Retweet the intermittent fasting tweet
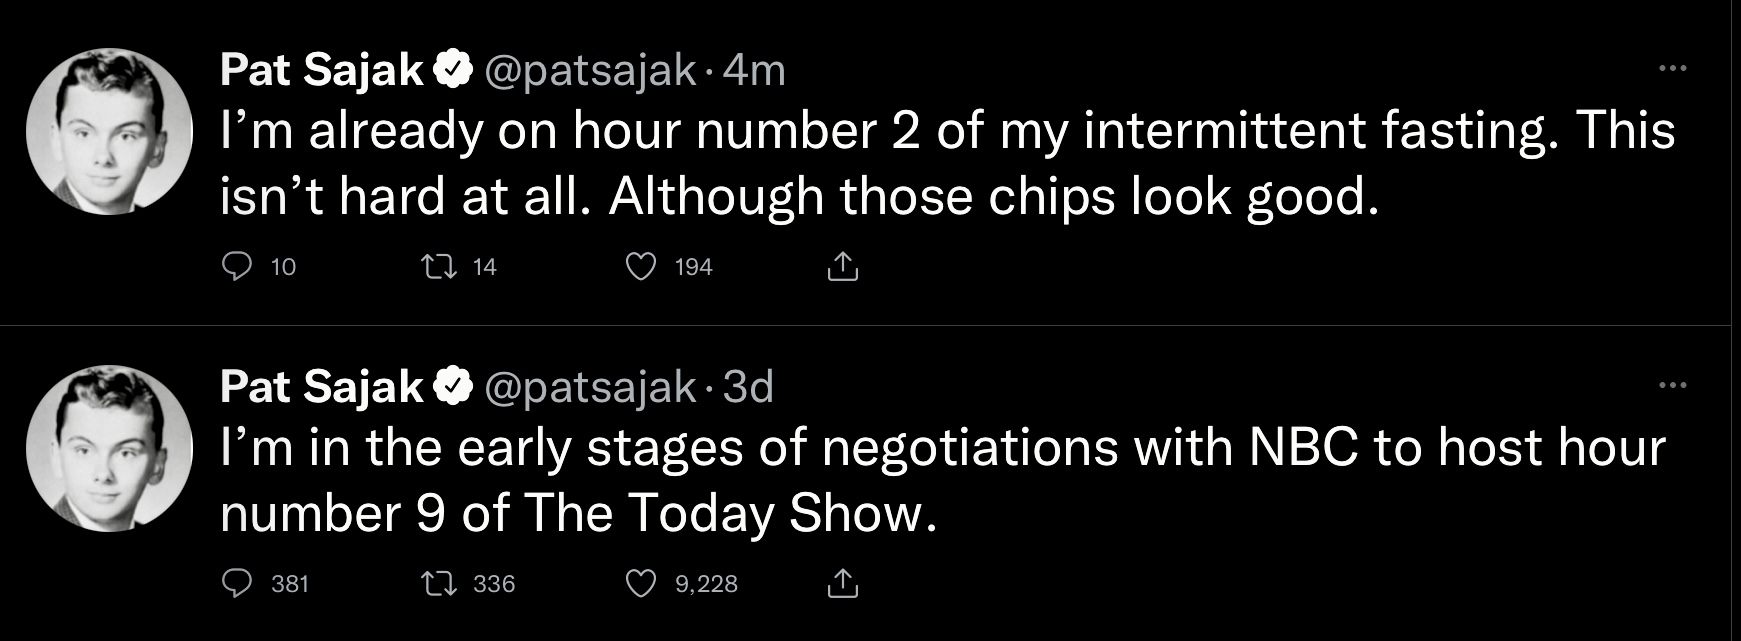 [437, 266]
